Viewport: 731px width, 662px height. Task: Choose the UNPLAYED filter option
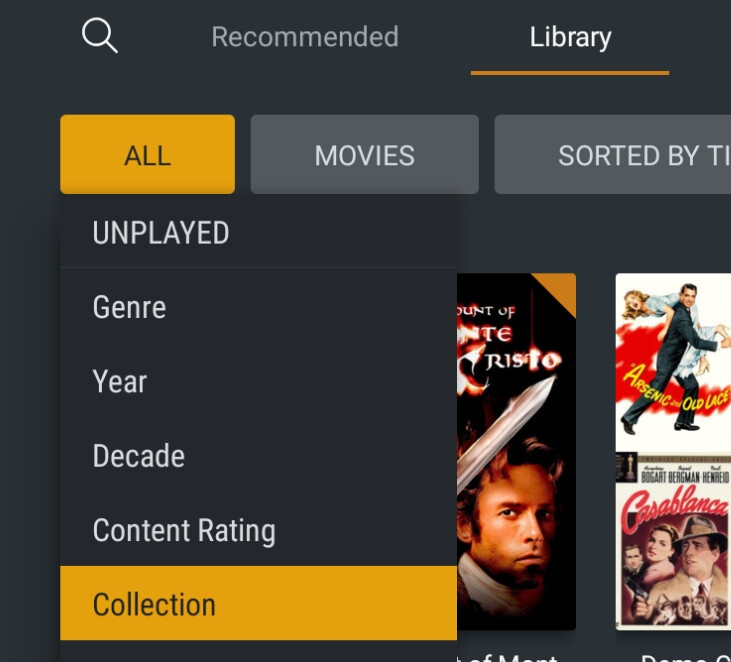tap(258, 232)
